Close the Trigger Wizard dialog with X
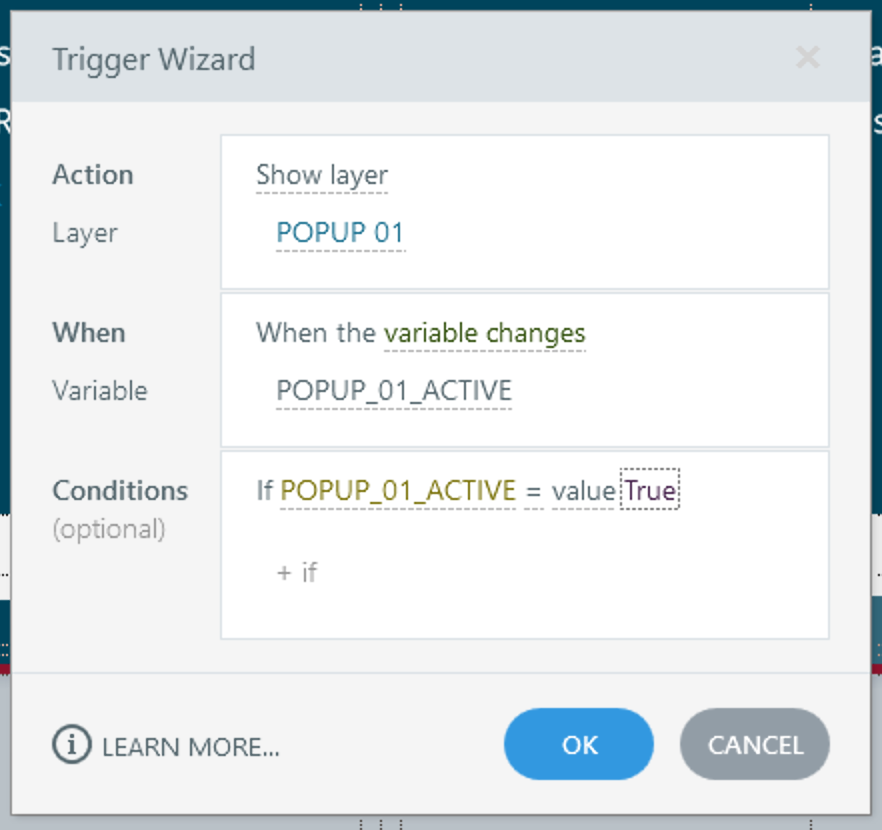The width and height of the screenshot is (882, 830). point(807,58)
